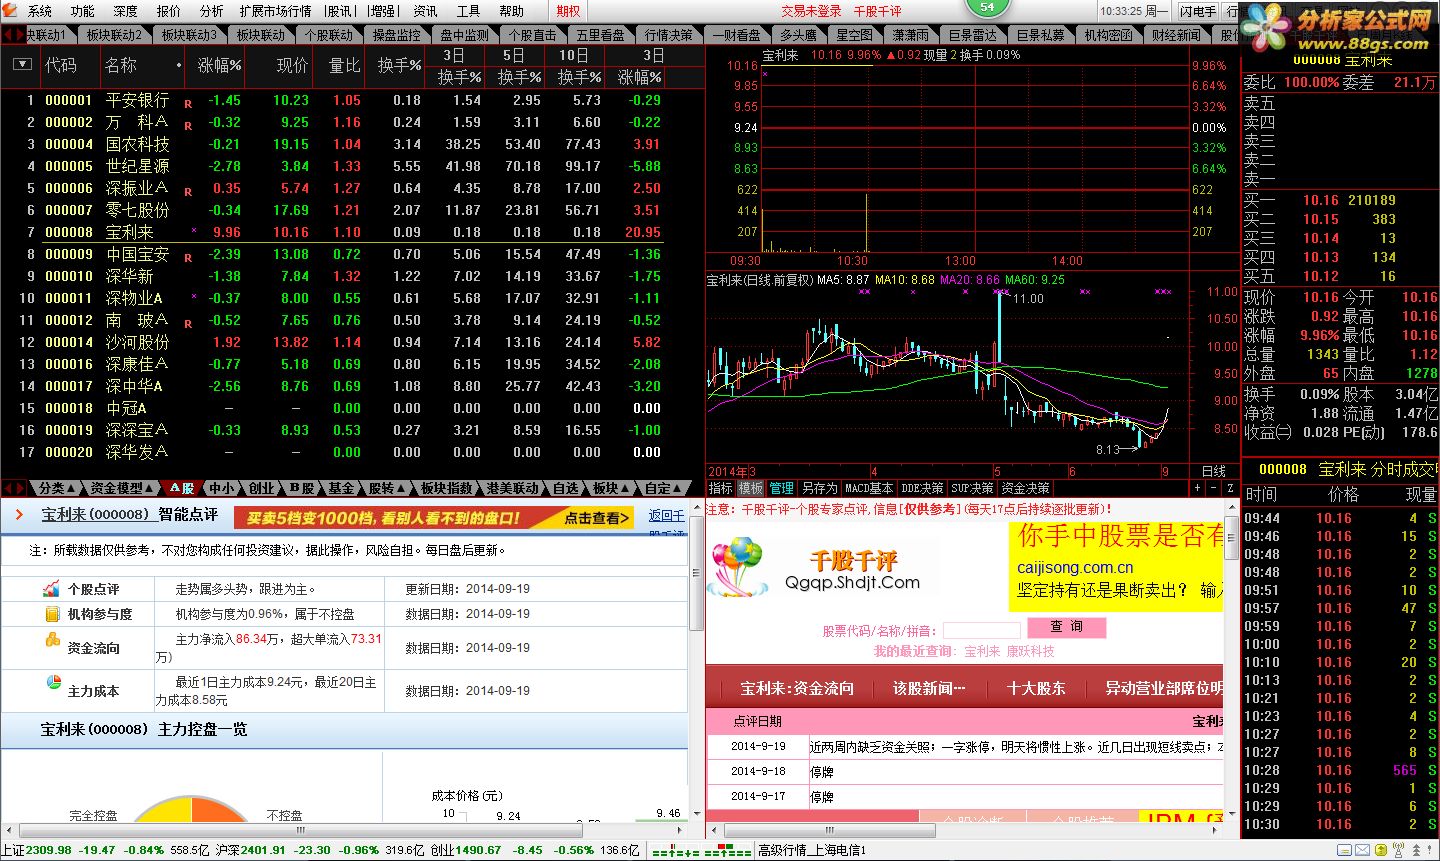Switch to the 期权 tab
Screen dimensions: 1440x861
point(568,11)
